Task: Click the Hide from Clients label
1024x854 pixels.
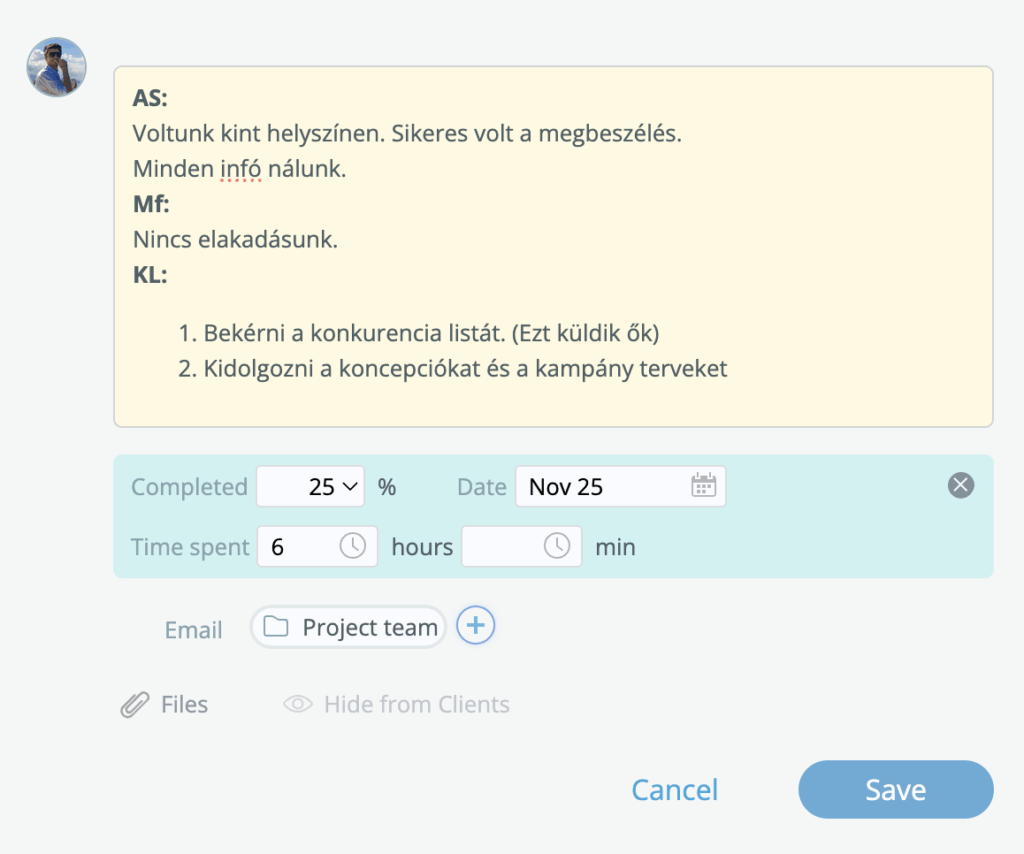Action: (x=416, y=705)
